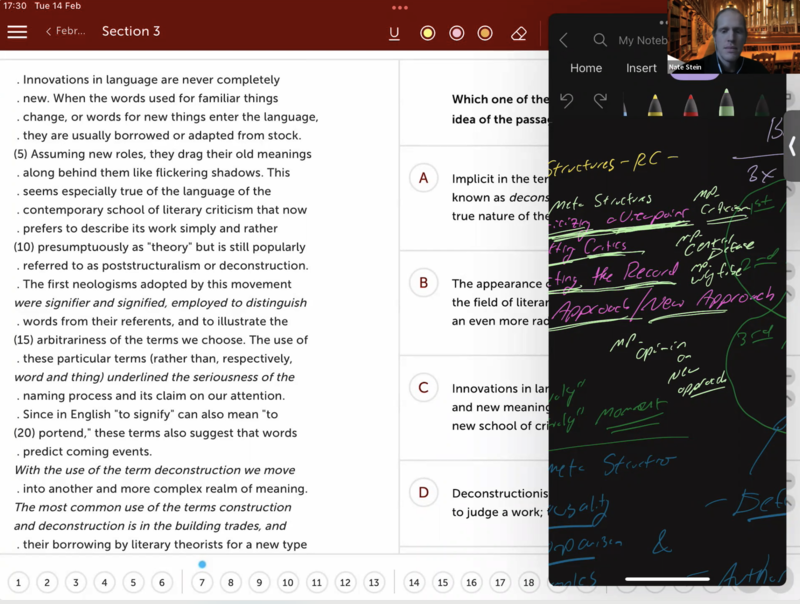800x604 pixels.
Task: Select answer choice B
Action: pos(423,283)
